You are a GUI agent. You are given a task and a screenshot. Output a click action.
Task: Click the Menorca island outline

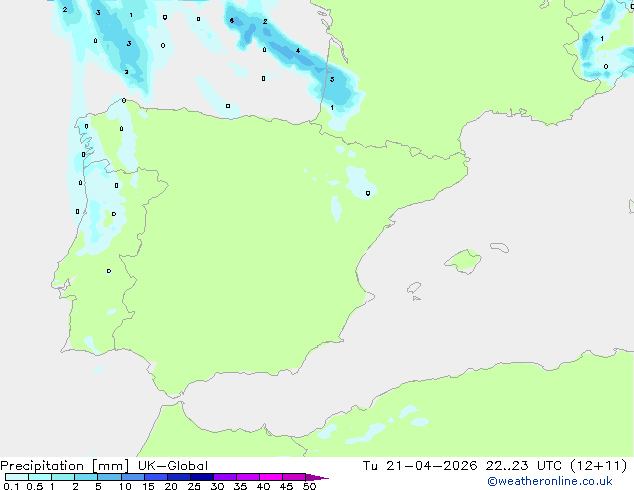click(500, 247)
